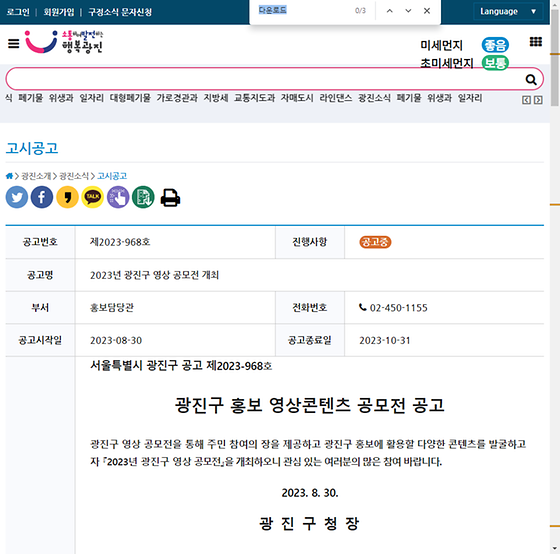Image resolution: width=560 pixels, height=554 pixels.
Task: Click 광진소식 in the breadcrumb
Action: [x=74, y=176]
